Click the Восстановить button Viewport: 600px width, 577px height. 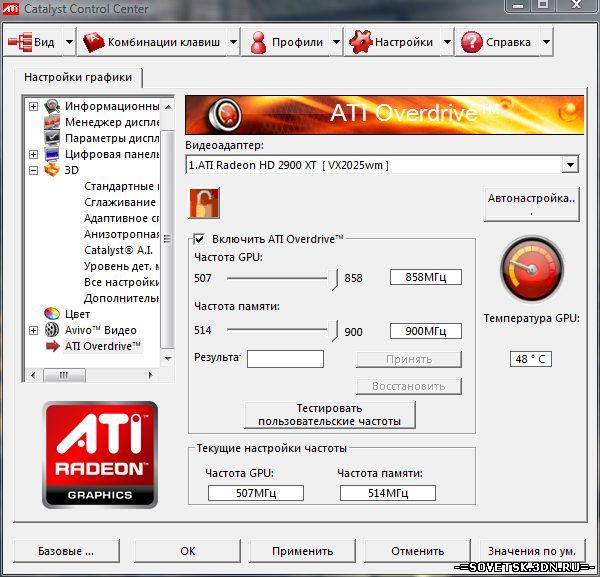(x=409, y=386)
